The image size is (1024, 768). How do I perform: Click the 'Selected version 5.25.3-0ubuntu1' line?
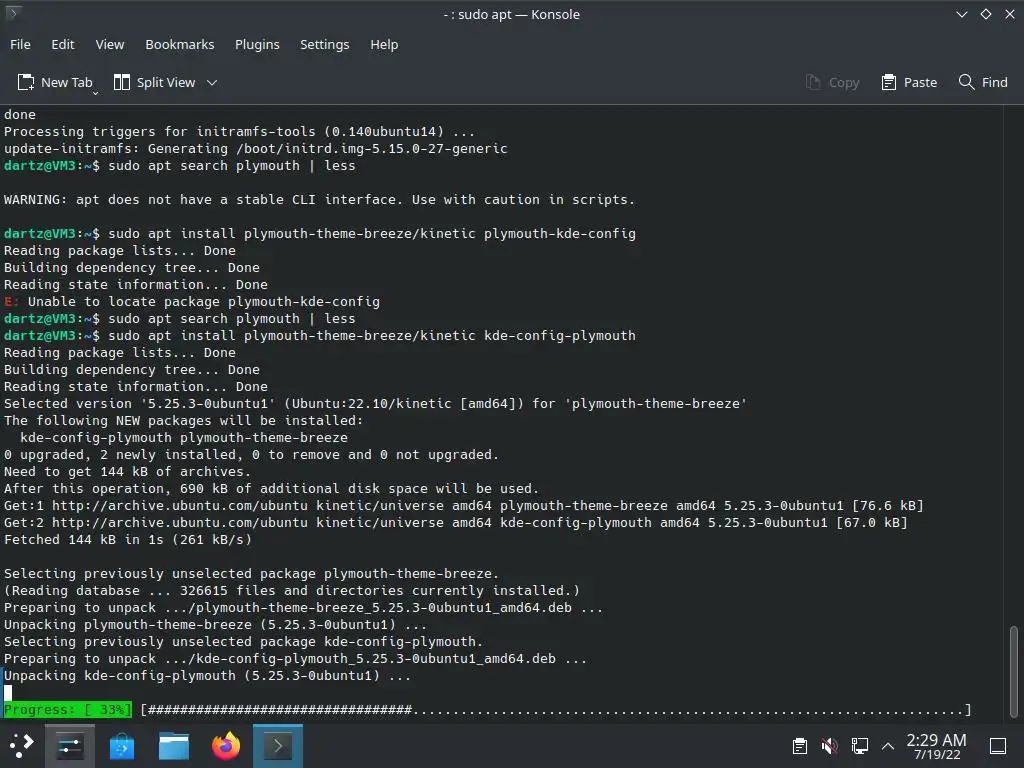click(375, 404)
